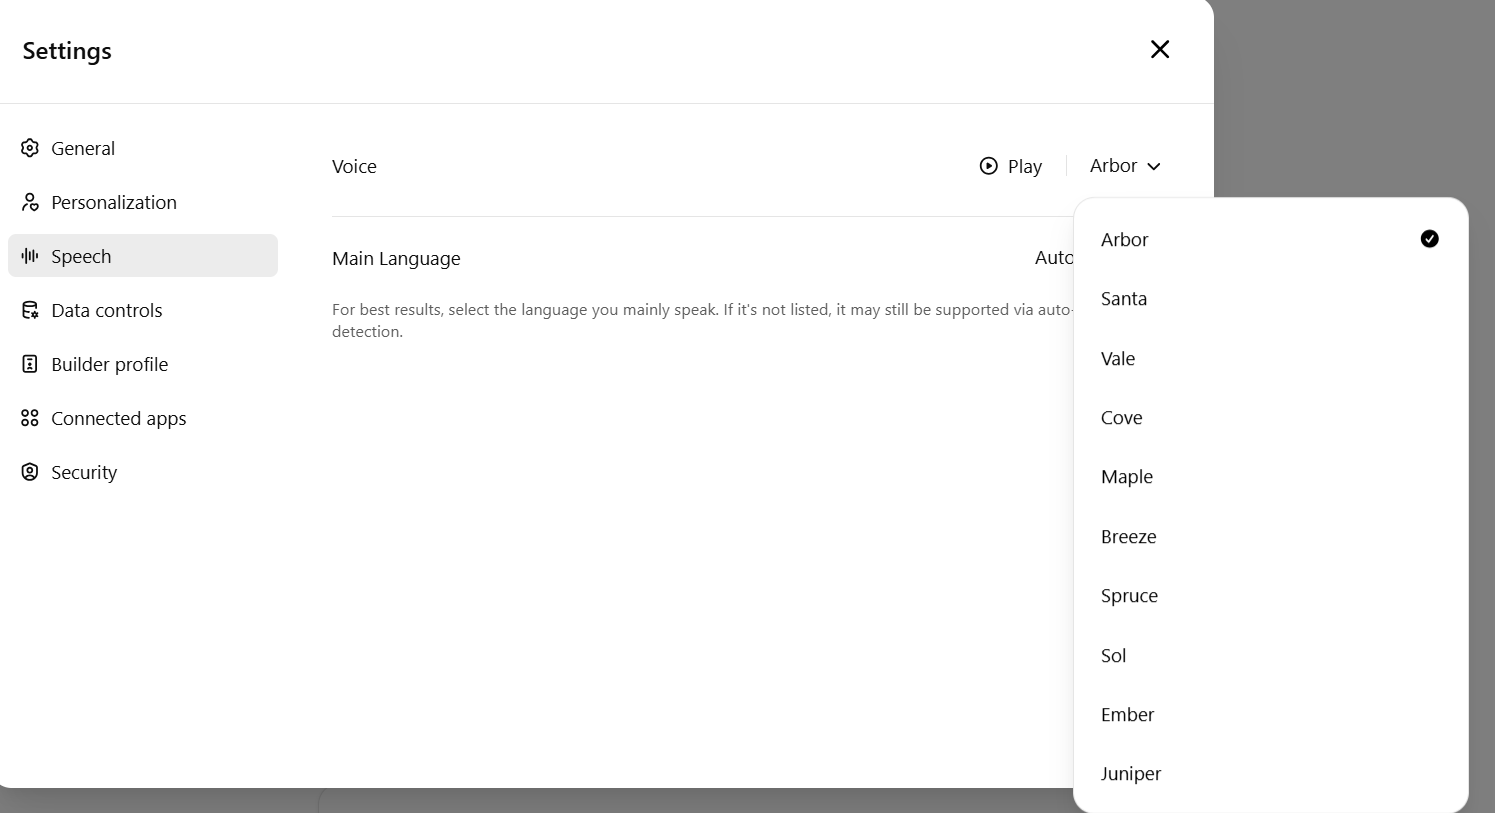Select the Maple voice option

(1127, 477)
